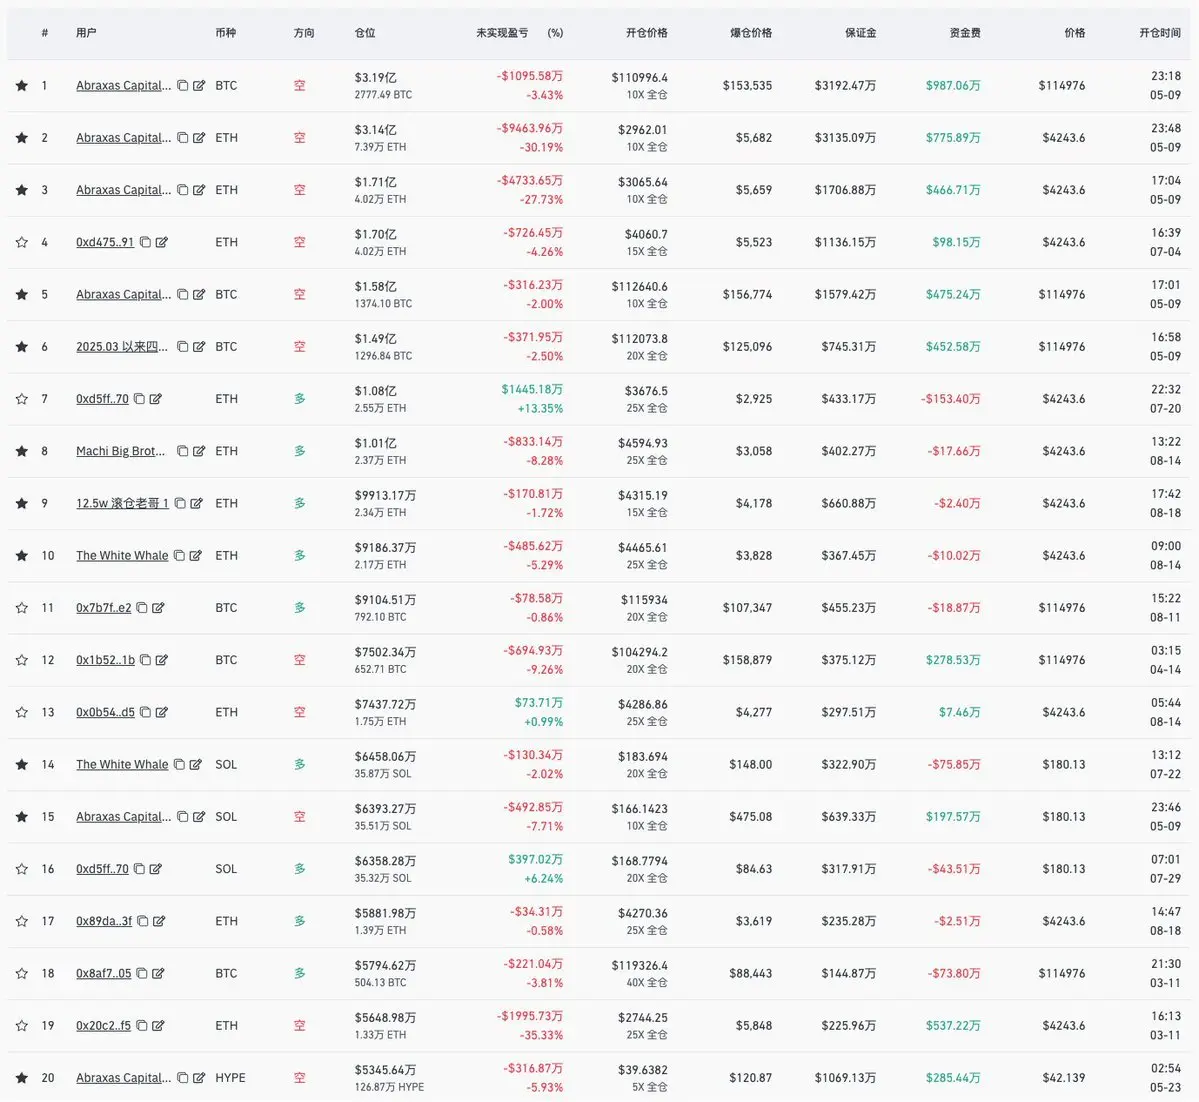1199x1102 pixels.
Task: Select entry price $119326.4 in row 18
Action: coord(639,966)
